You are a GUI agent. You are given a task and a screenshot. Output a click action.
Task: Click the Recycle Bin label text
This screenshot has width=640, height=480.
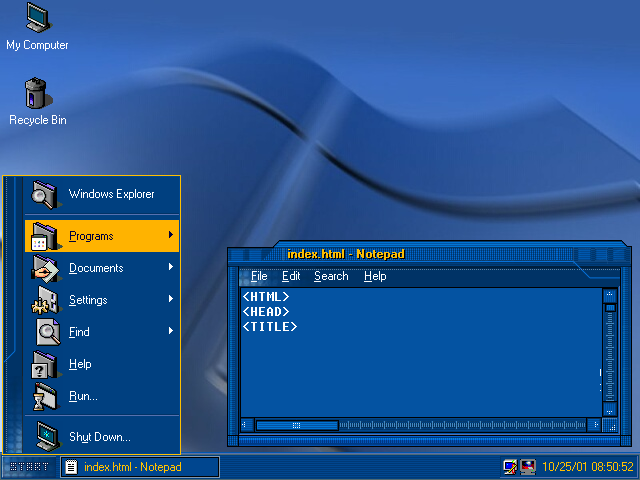pyautogui.click(x=38, y=120)
